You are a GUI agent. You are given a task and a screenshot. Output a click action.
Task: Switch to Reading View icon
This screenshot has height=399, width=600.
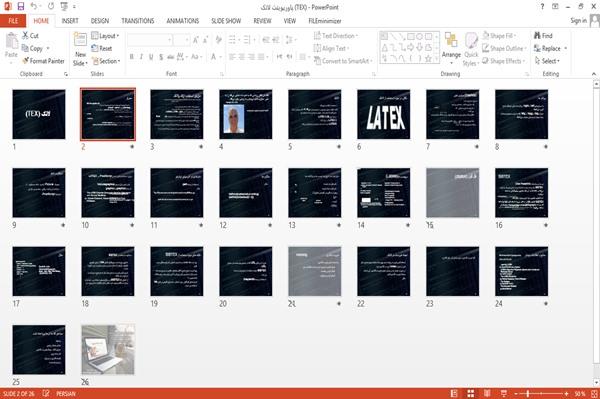(487, 393)
